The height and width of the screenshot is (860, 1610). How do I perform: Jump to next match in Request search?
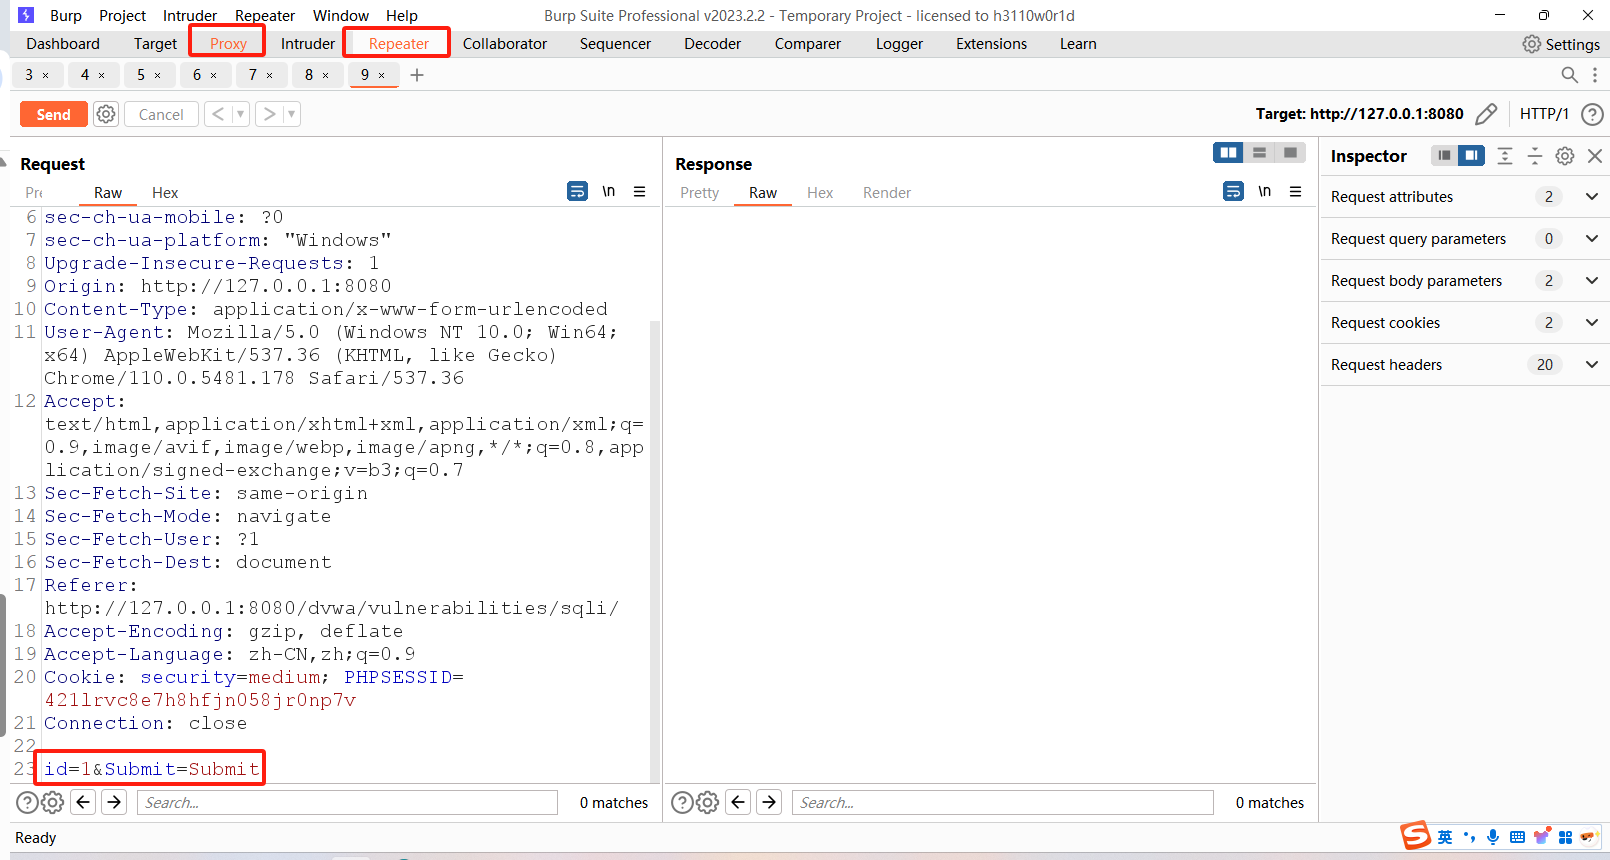tap(114, 802)
